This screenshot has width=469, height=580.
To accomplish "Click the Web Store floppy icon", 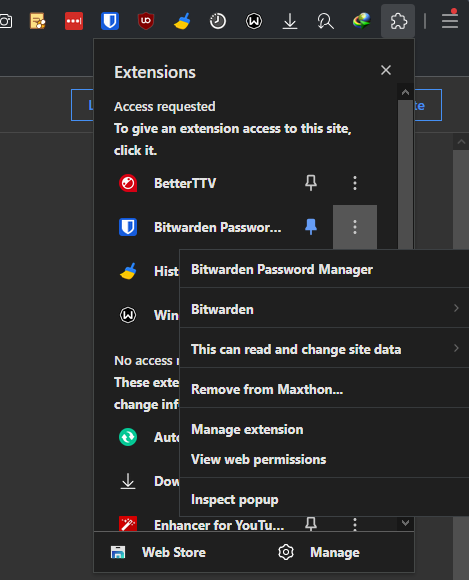I will click(x=118, y=552).
